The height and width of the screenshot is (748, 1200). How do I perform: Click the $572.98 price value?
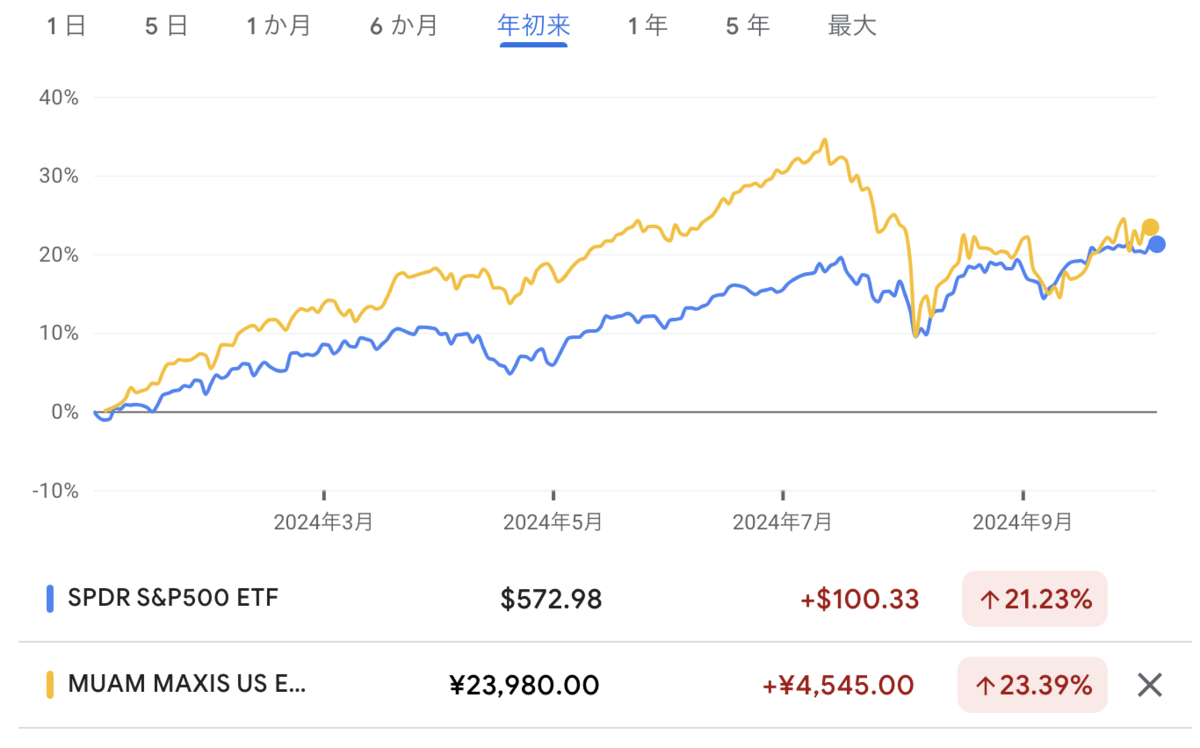pos(551,599)
